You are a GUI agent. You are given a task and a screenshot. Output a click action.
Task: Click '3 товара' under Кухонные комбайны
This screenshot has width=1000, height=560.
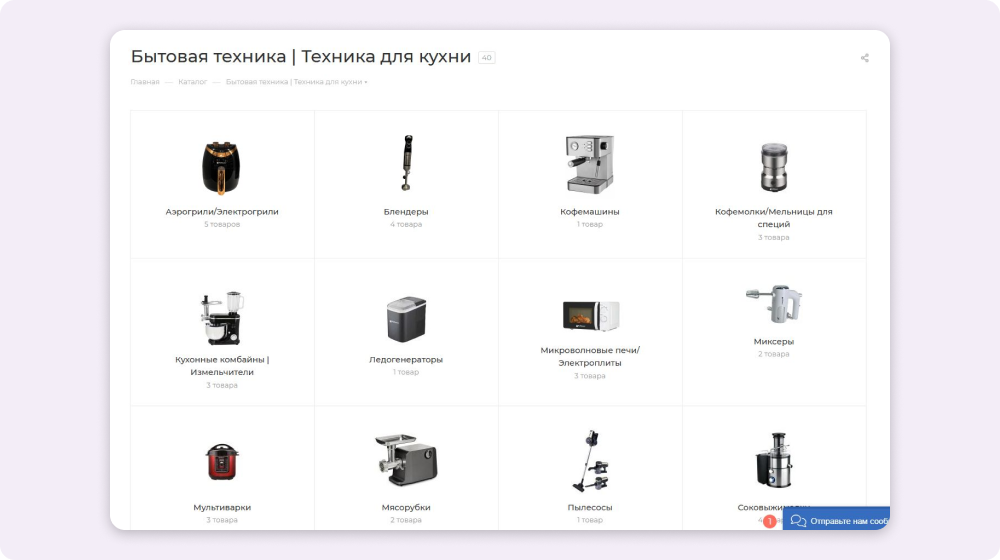pyautogui.click(x=222, y=385)
